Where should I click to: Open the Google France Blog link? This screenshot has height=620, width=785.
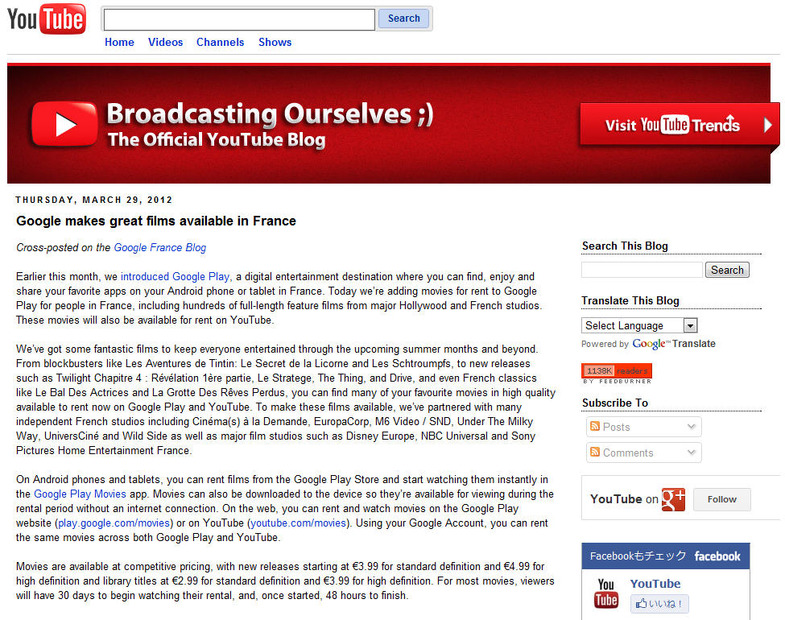click(160, 247)
